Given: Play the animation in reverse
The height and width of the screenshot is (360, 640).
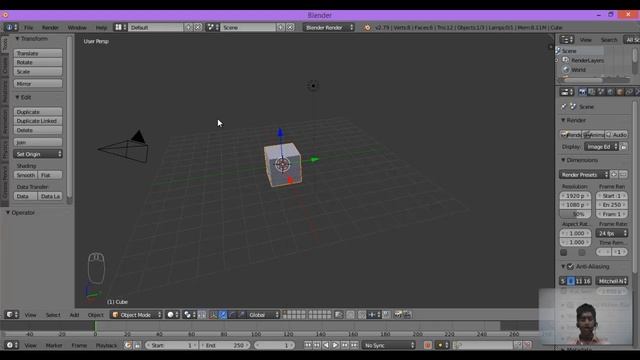Looking at the screenshot, I should pyautogui.click(x=326, y=345).
